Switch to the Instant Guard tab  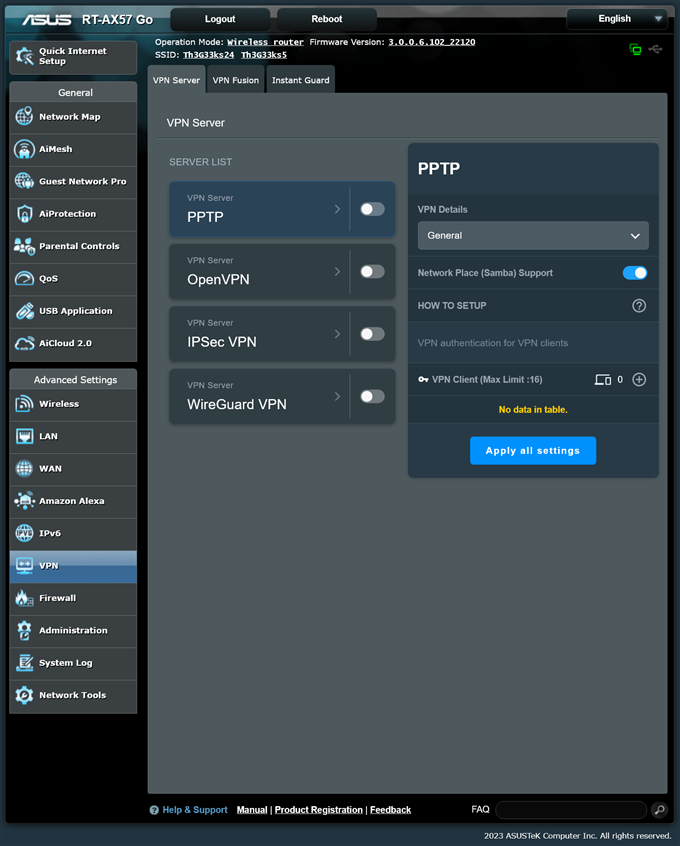pos(301,80)
